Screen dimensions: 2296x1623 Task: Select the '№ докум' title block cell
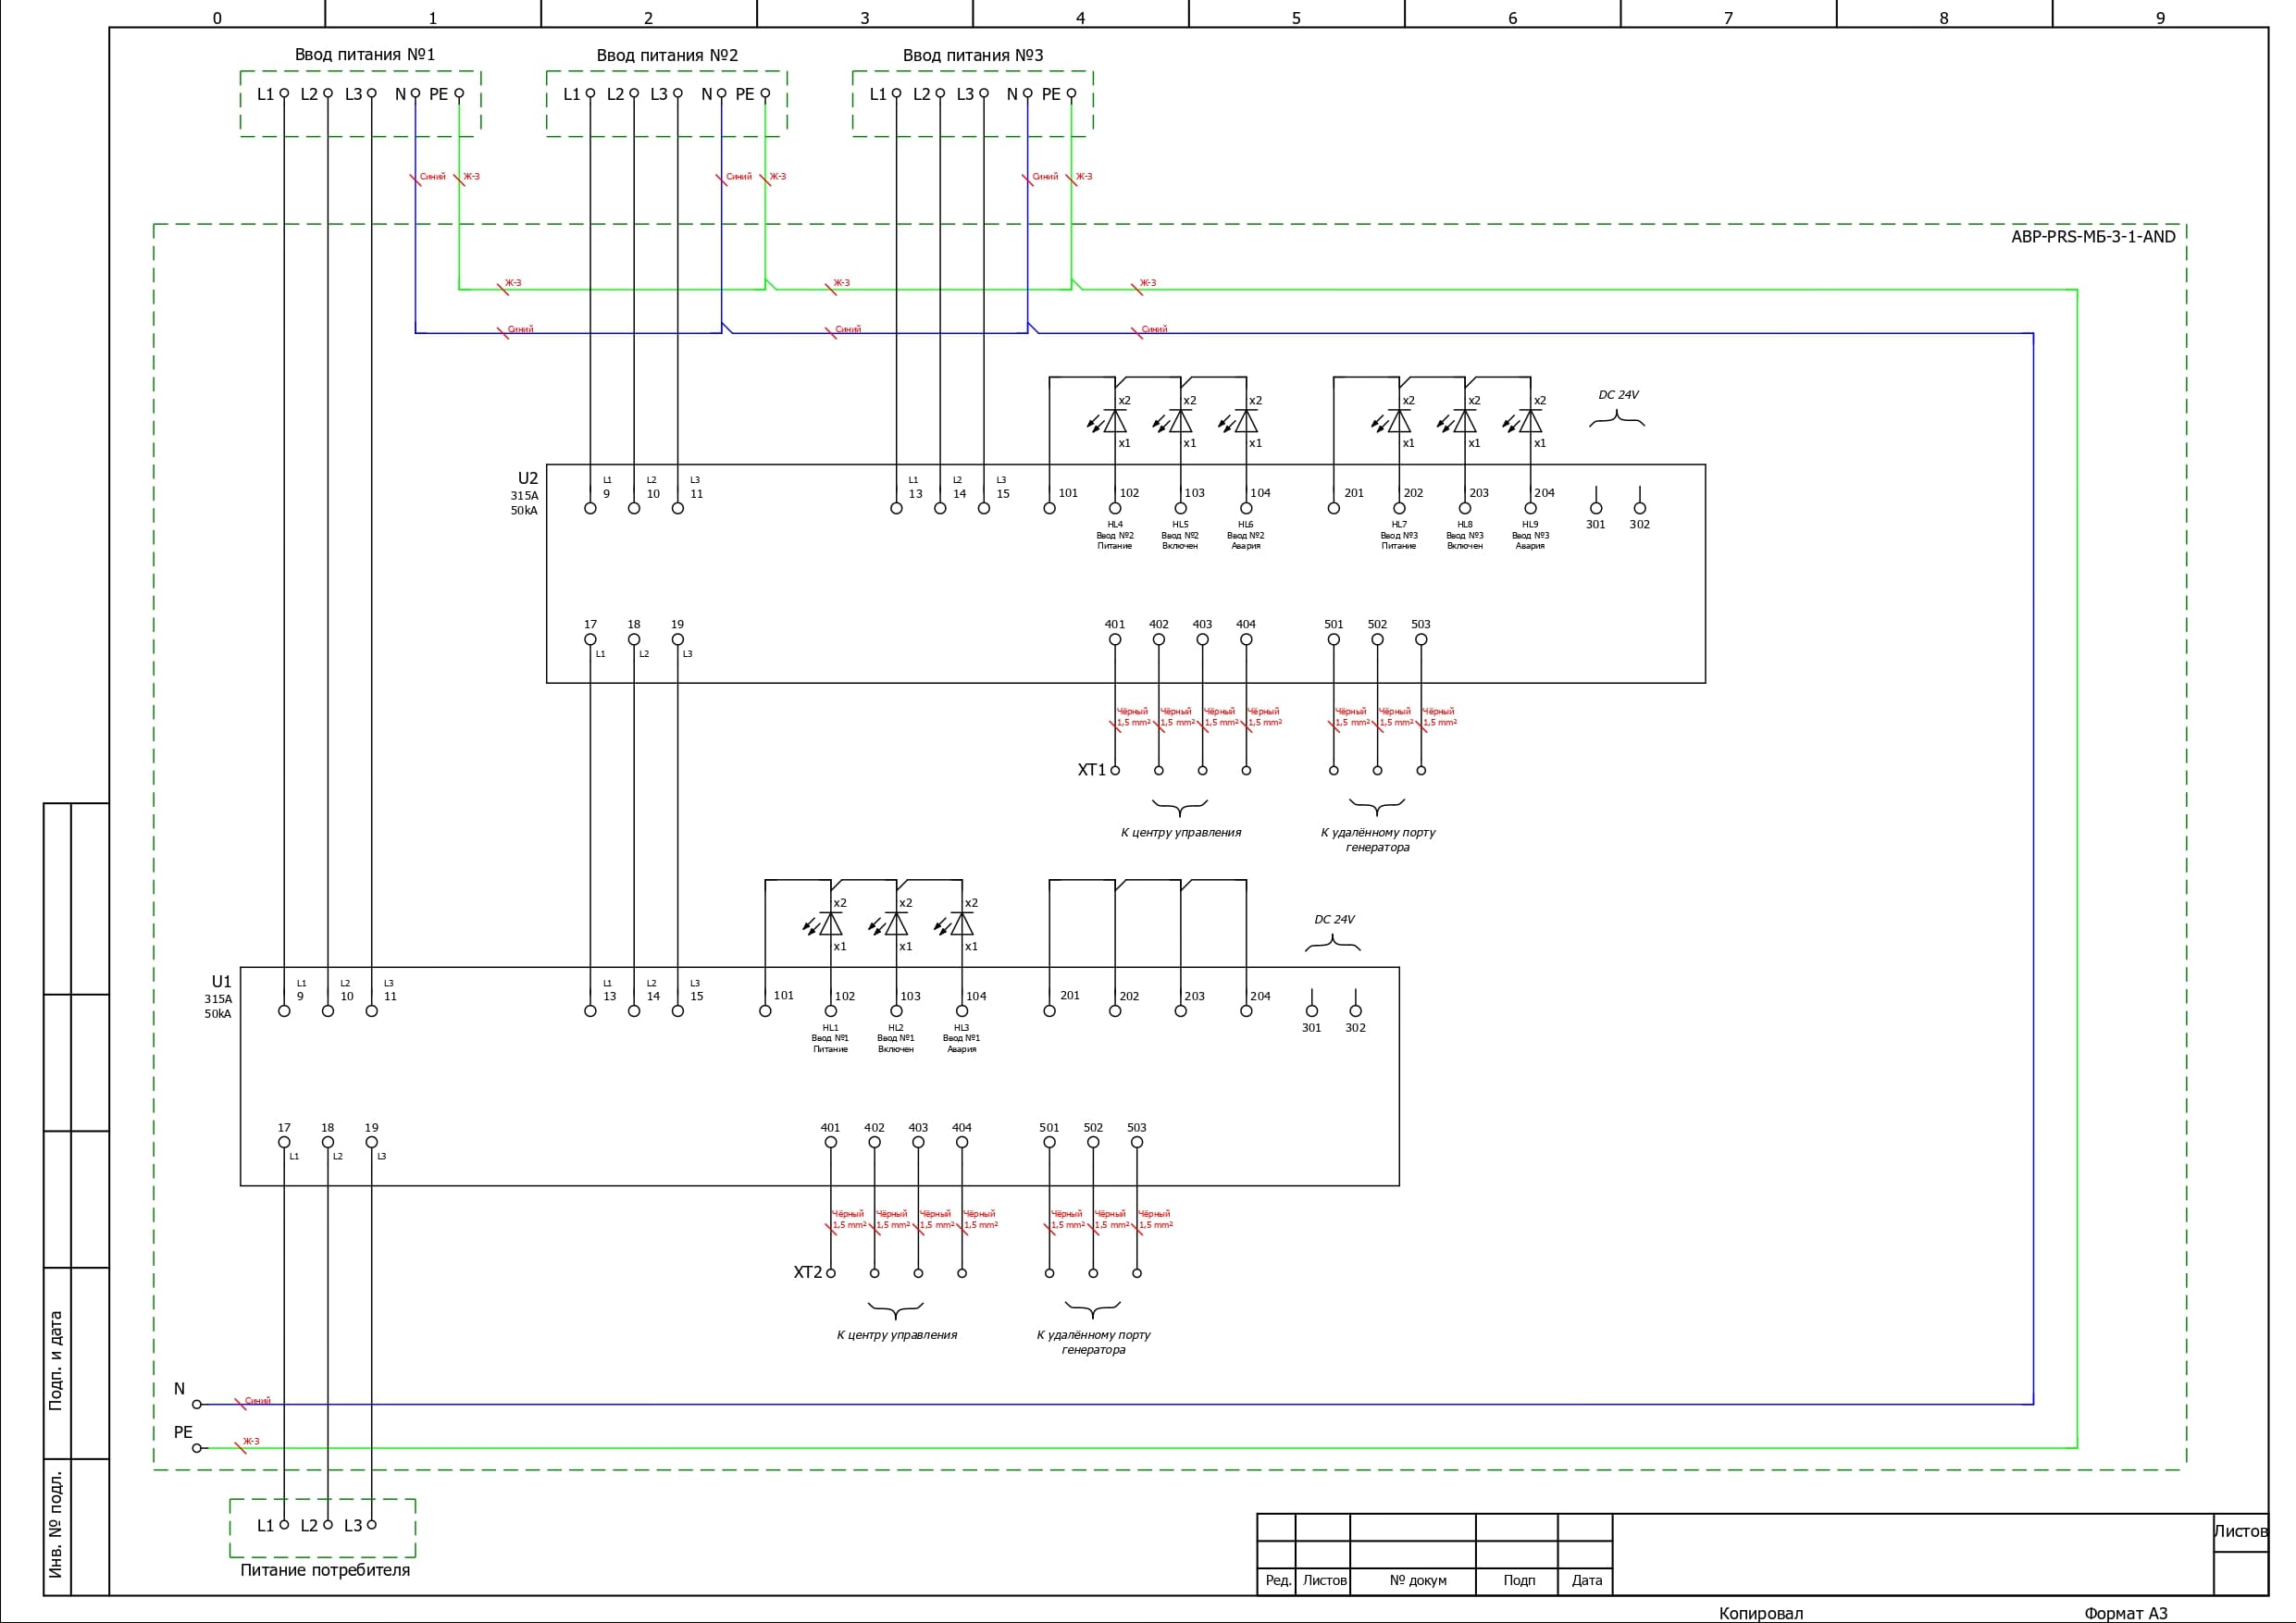(1417, 1581)
